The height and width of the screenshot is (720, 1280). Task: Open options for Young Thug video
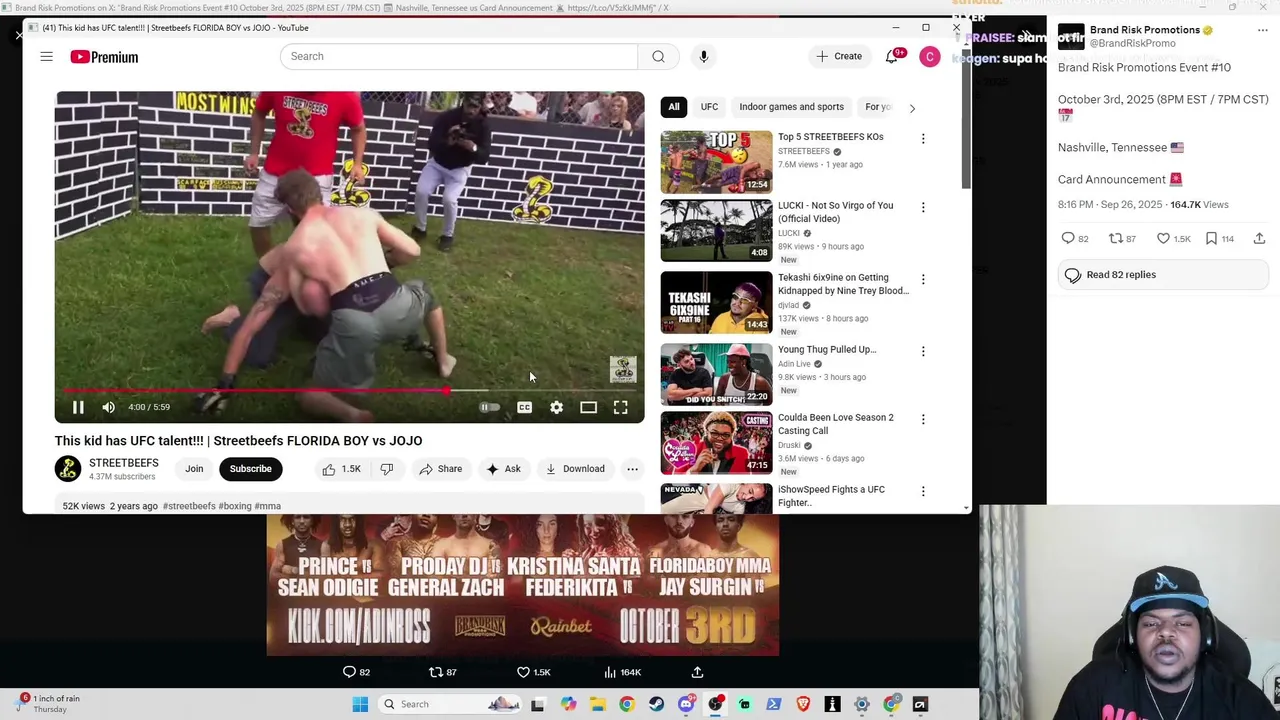pos(923,351)
